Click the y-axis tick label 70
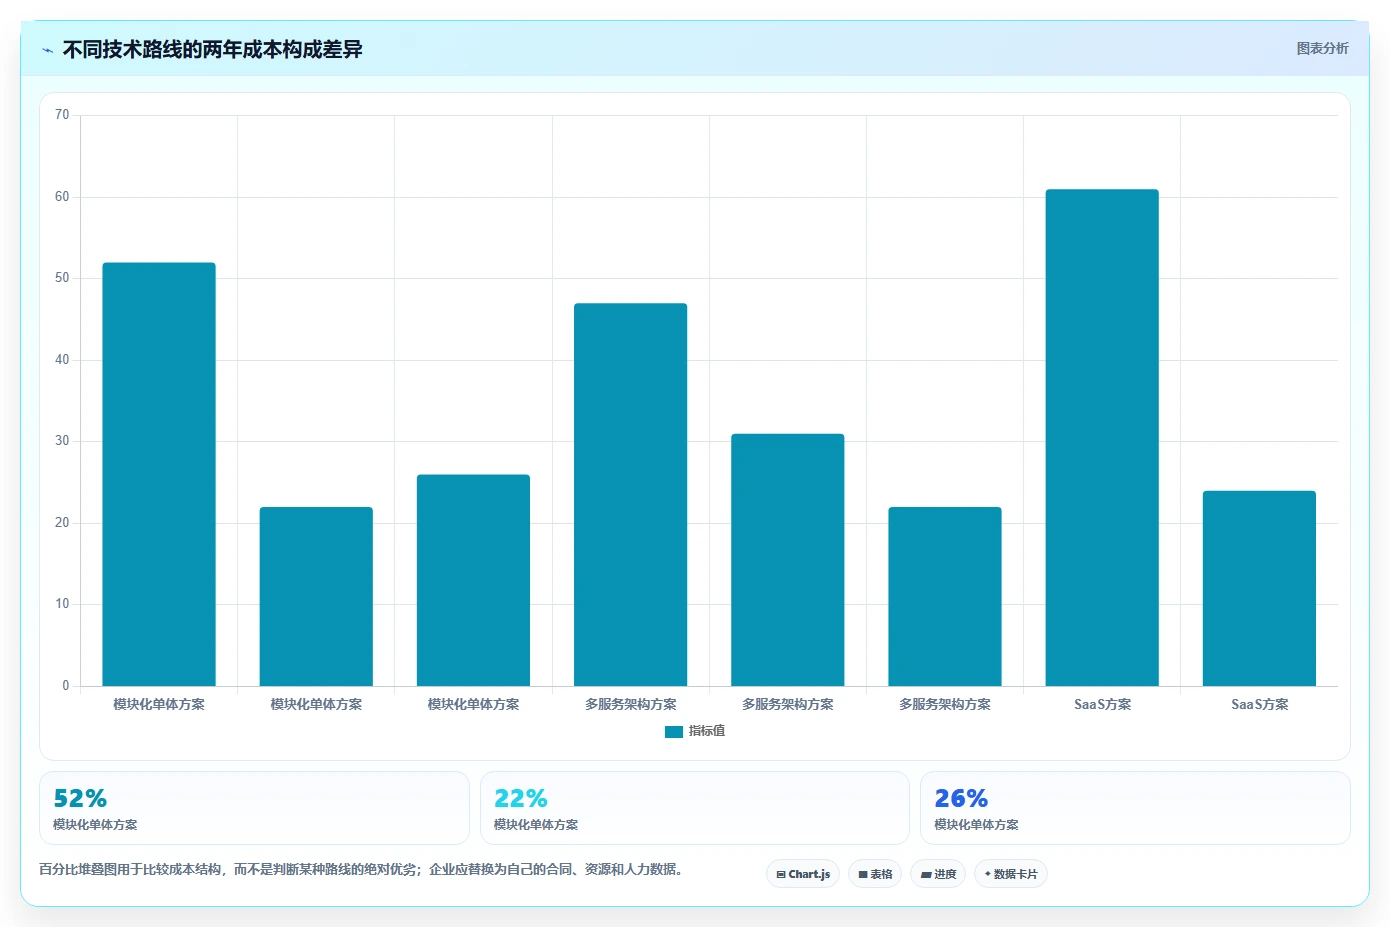The image size is (1390, 927). click(62, 115)
